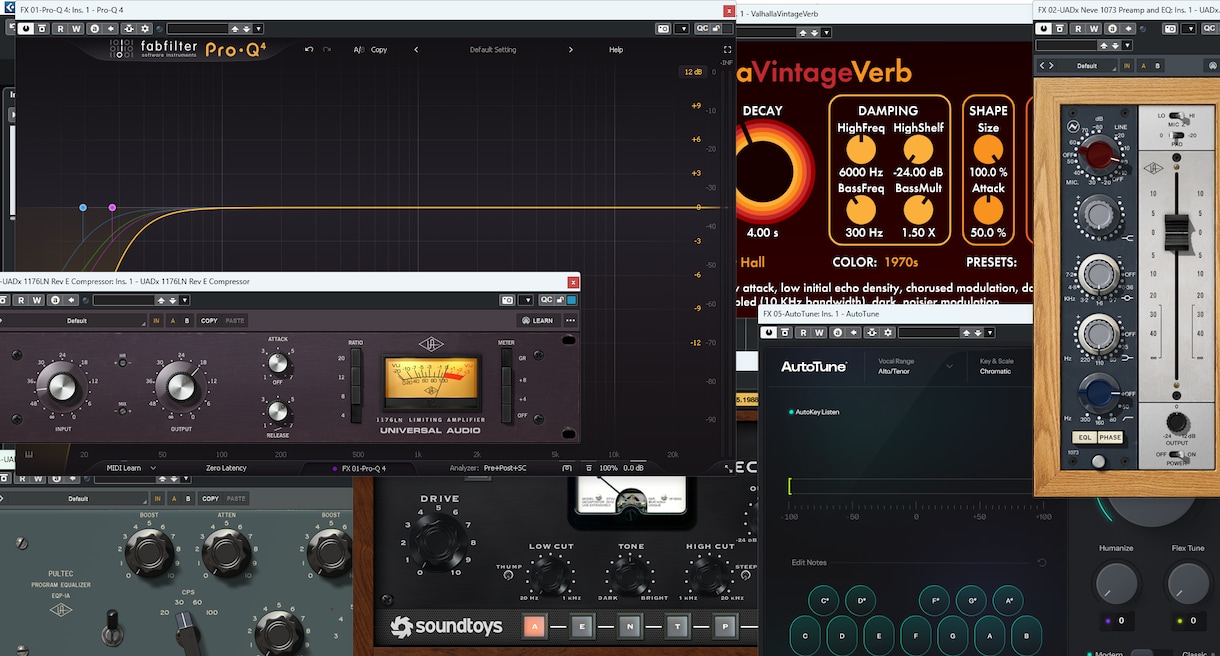This screenshot has width=1220, height=656.
Task: Click COPY on the 1176LN toolbar
Action: tap(209, 321)
